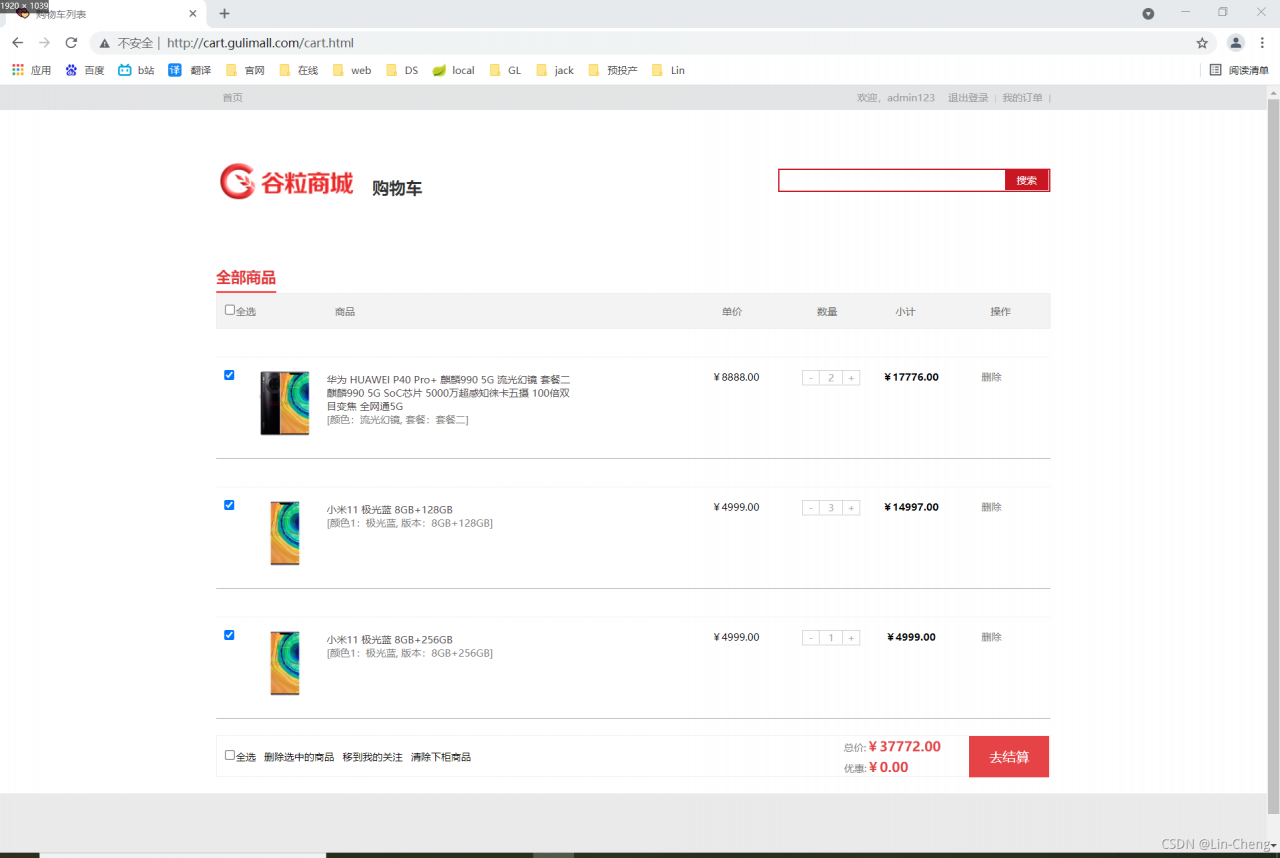Decrease quantity of HUAWEI P40 Pro+

(x=811, y=378)
